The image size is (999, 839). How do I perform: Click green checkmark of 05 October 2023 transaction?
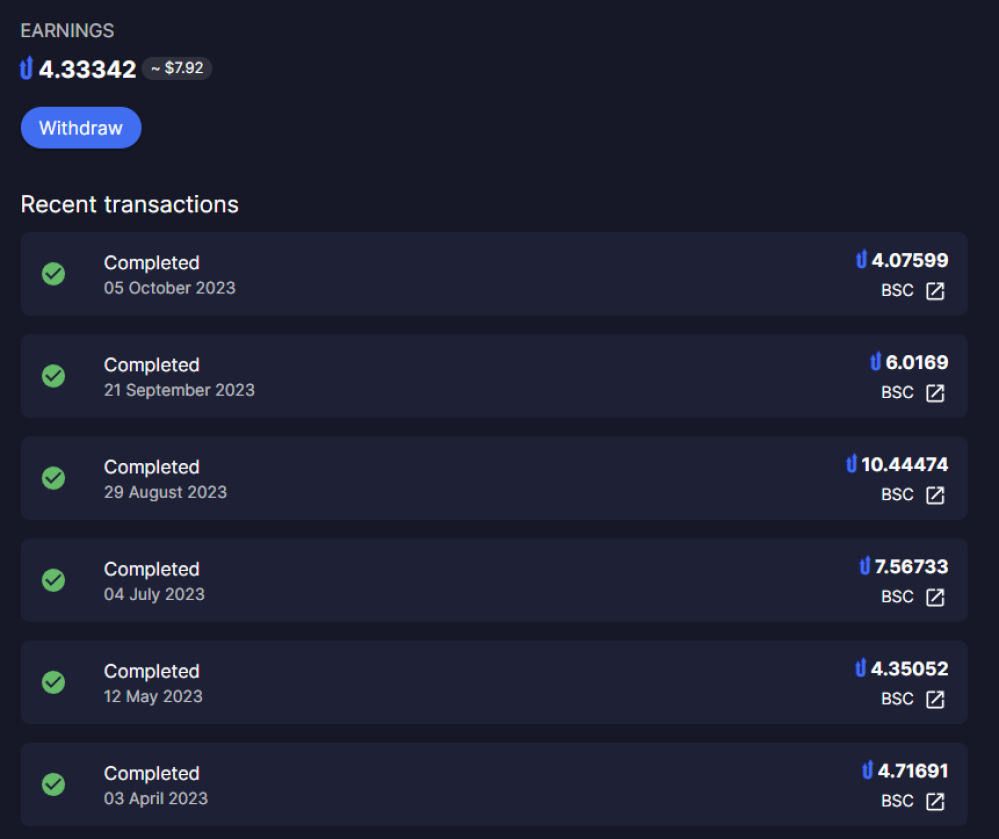(54, 274)
